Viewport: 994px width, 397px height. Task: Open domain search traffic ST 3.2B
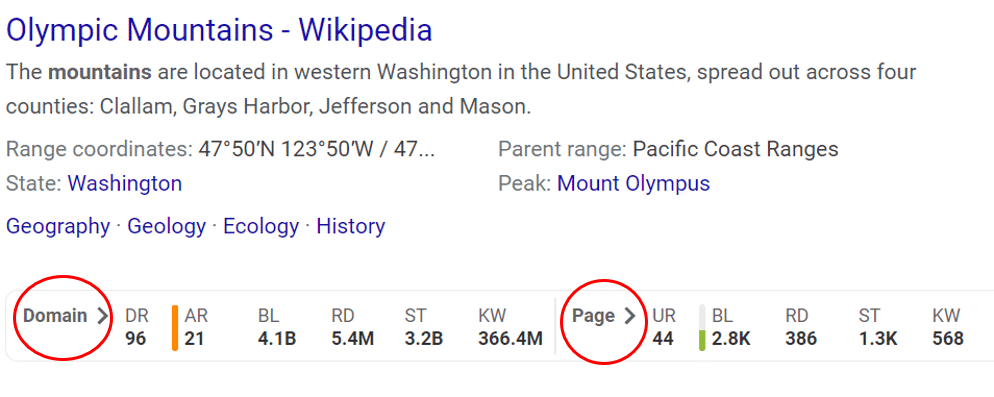[423, 327]
